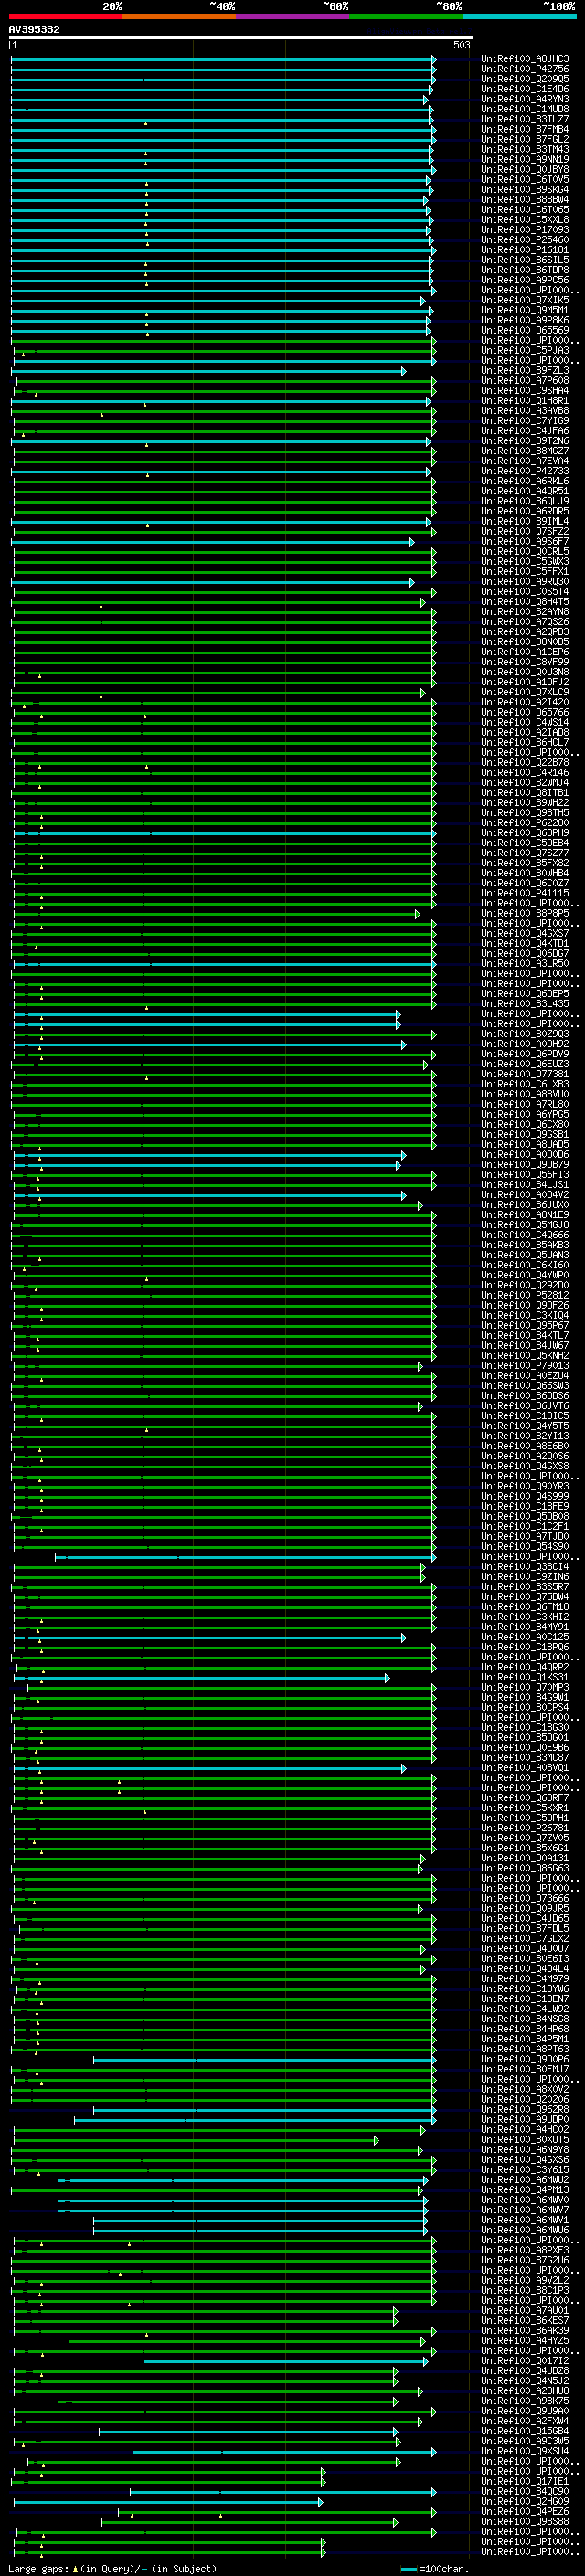
Task: Select the short cyan UniRef100_Q01712 alignment bar
Action: [285, 2362]
